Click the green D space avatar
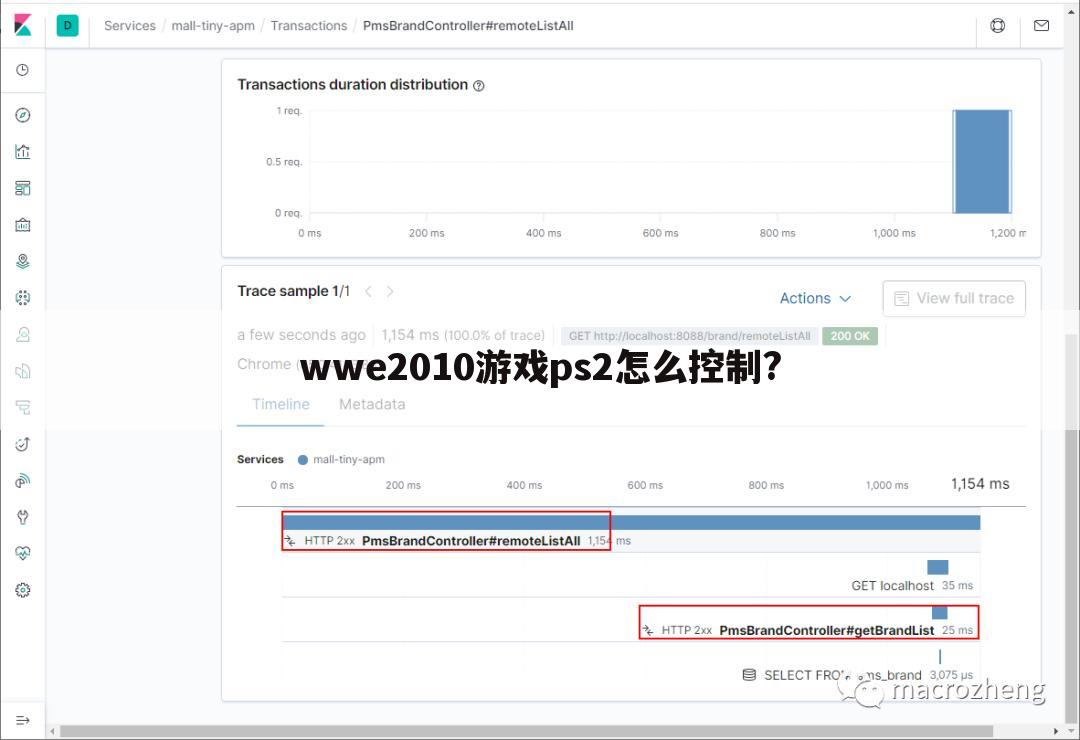The image size is (1080, 740). 68,25
